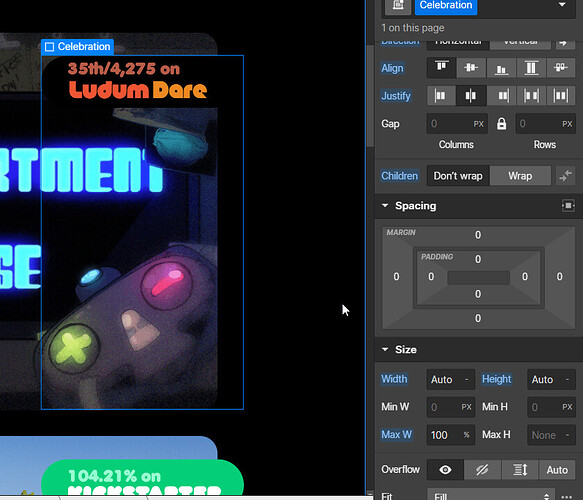Select Justify start icon
The image size is (583, 500).
point(441,96)
